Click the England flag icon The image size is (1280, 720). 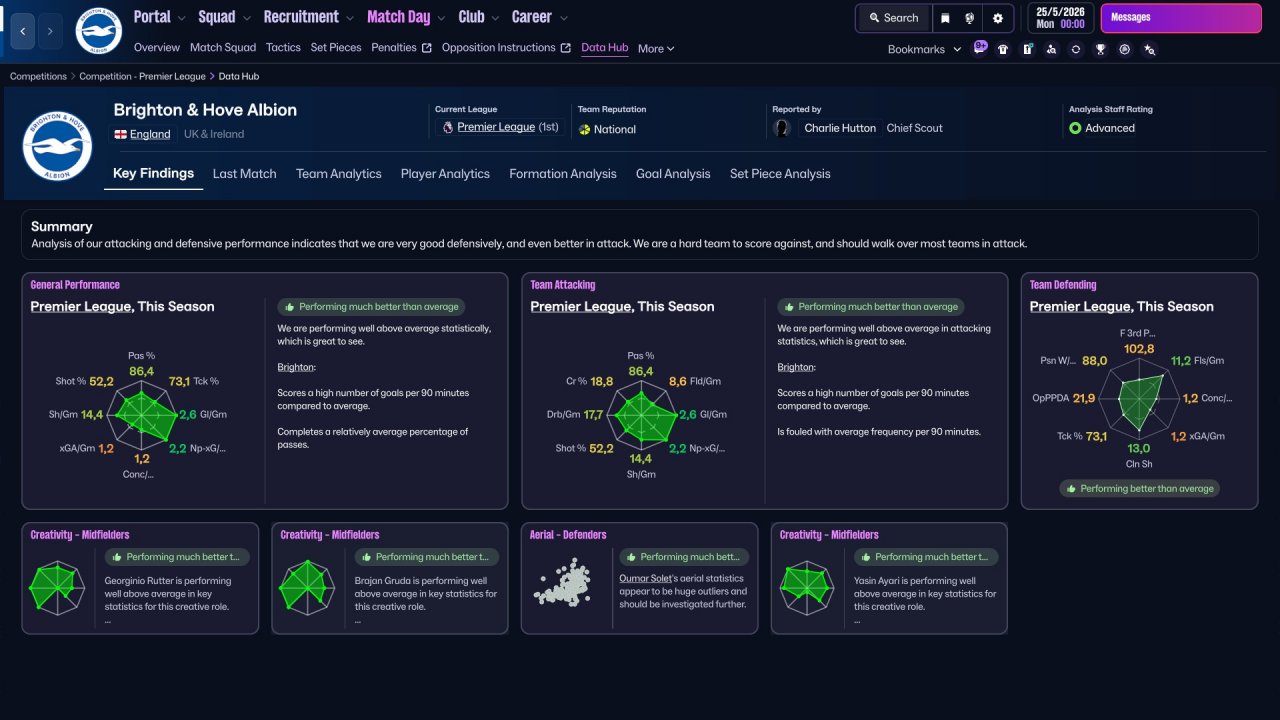pyautogui.click(x=120, y=134)
